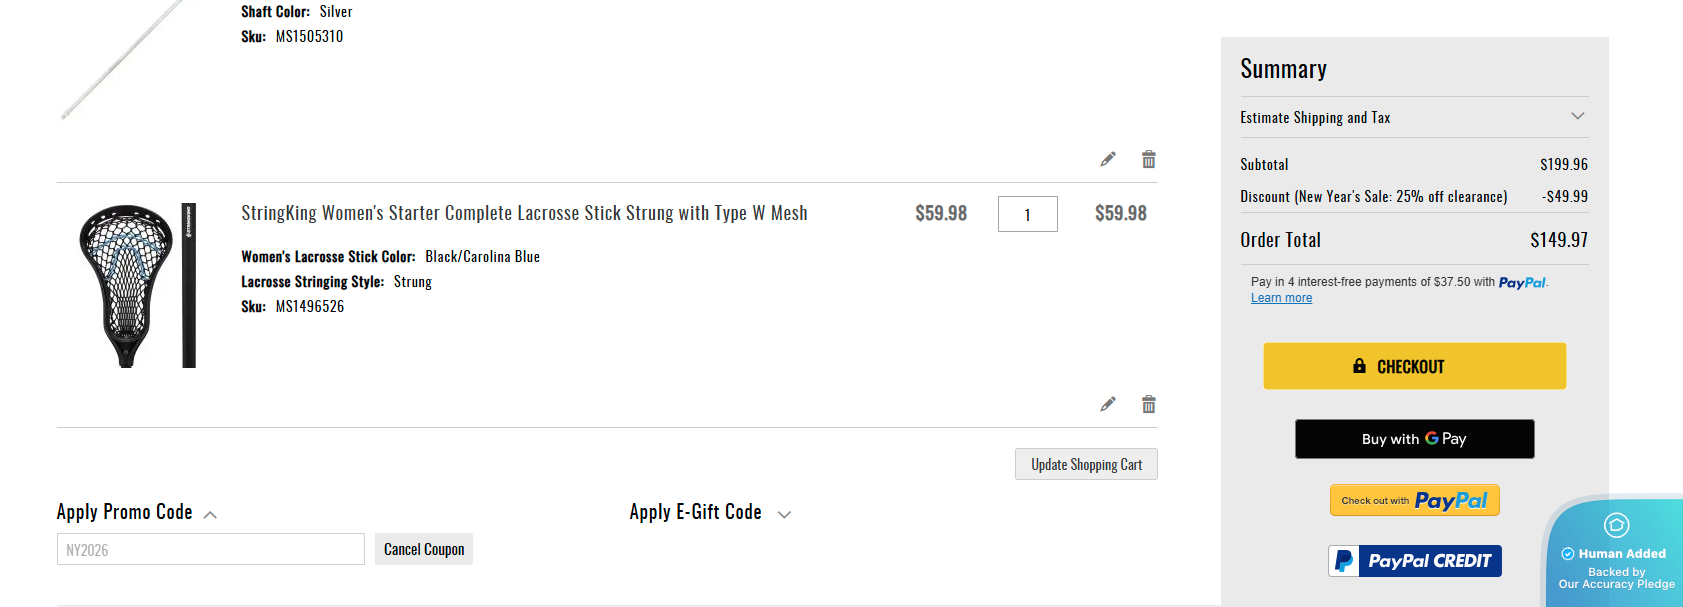Collapse the Apply Promo Code section
This screenshot has height=607, width=1683.
210,514
